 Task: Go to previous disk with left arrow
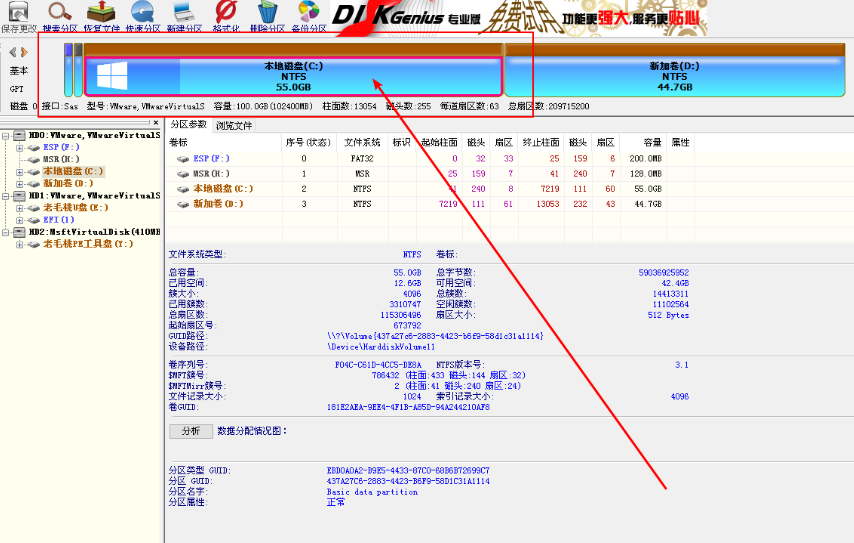pos(13,52)
